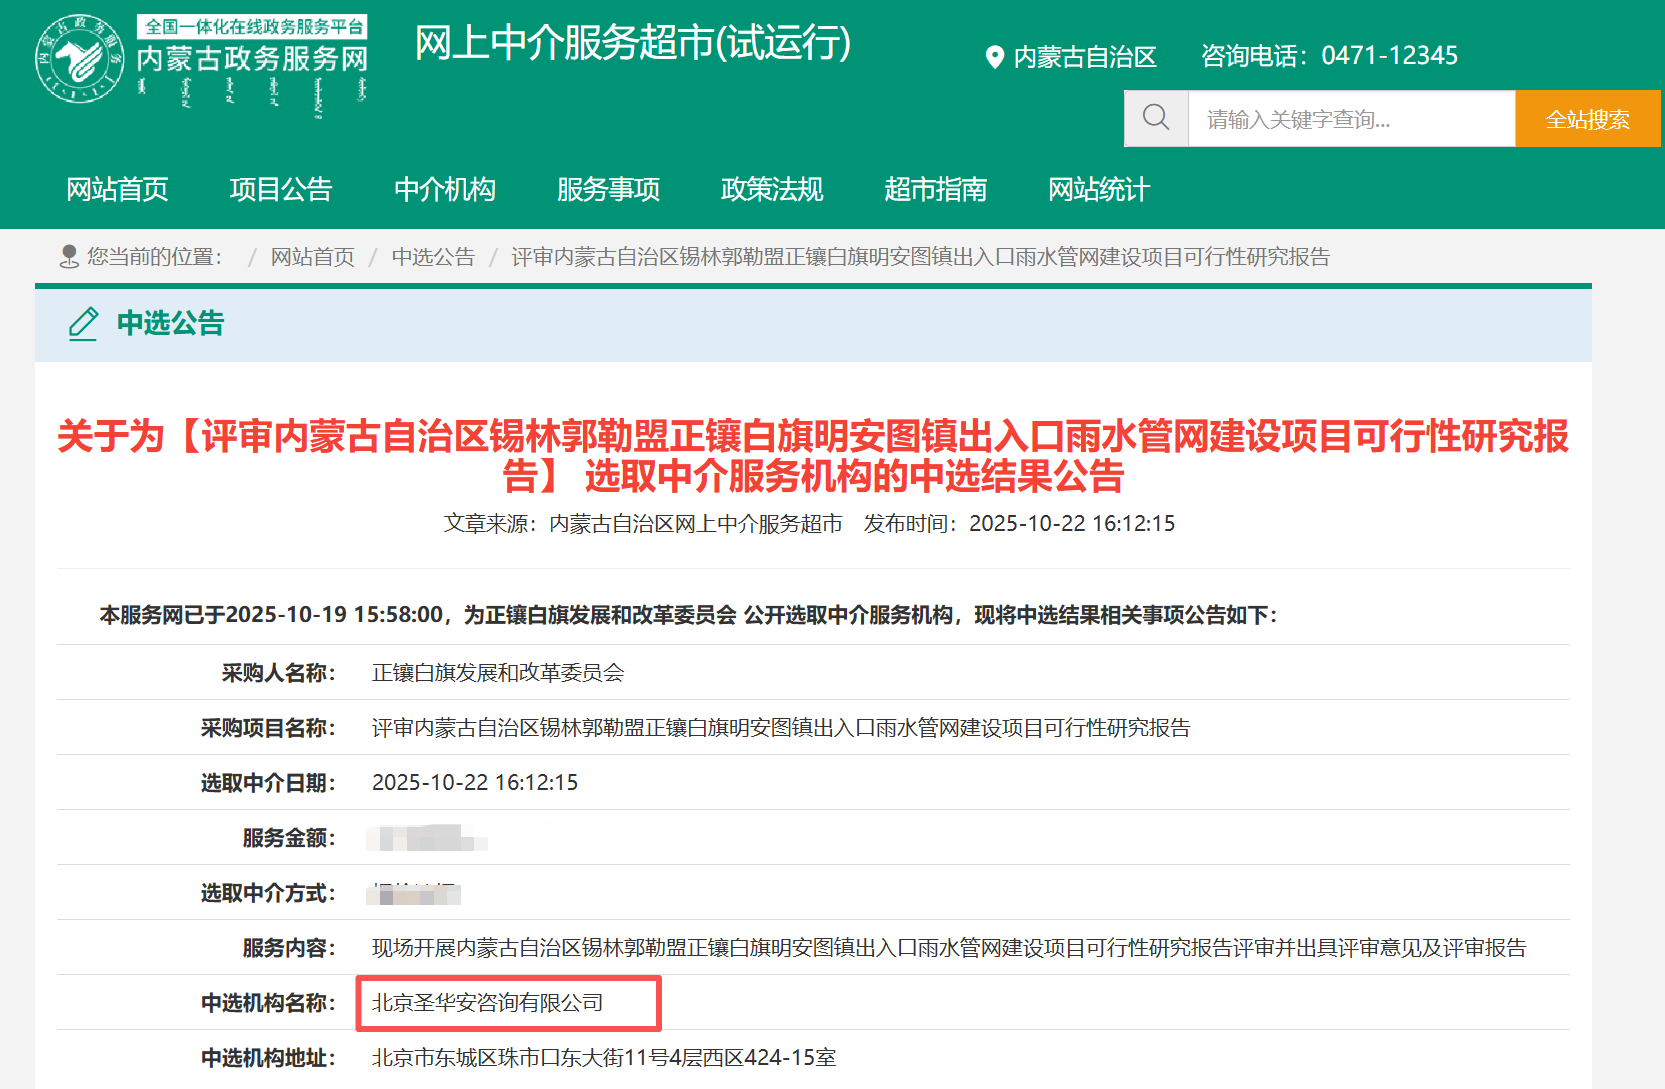Click the 内蒙古政务服务网 logo icon
Screen dimensions: 1665x1089
[79, 58]
